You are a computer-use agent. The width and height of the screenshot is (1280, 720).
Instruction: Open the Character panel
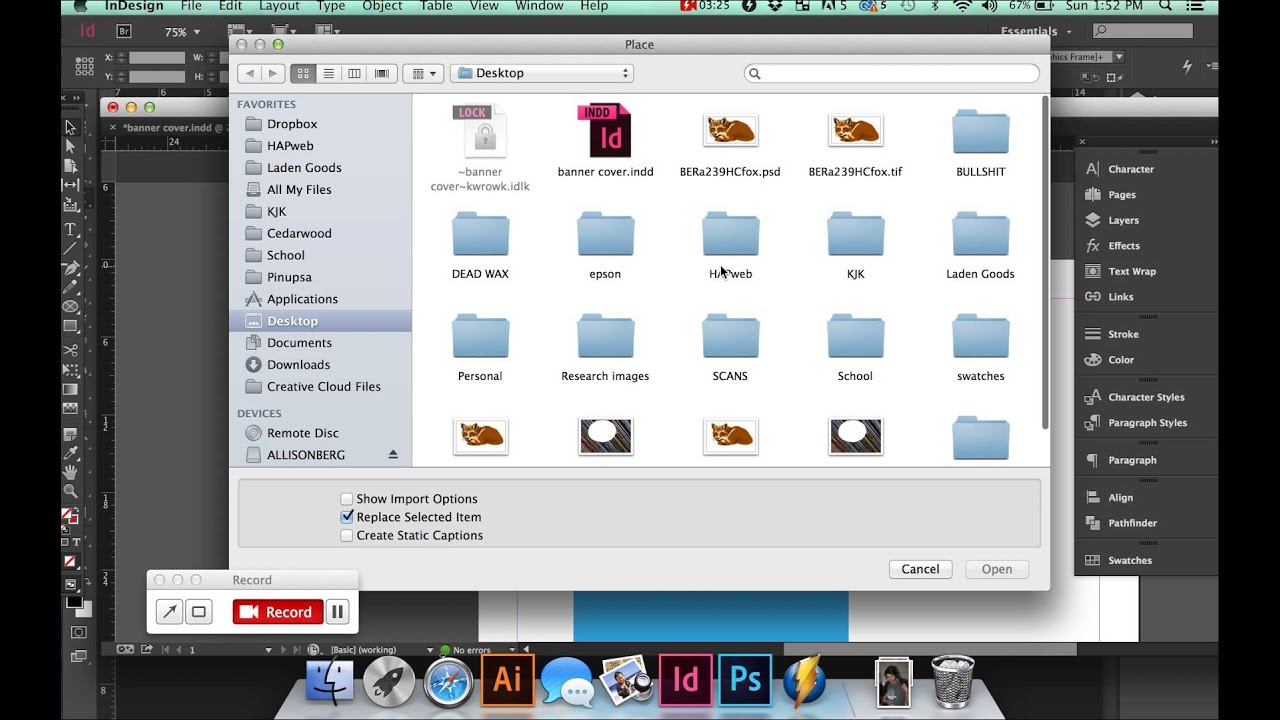1130,169
